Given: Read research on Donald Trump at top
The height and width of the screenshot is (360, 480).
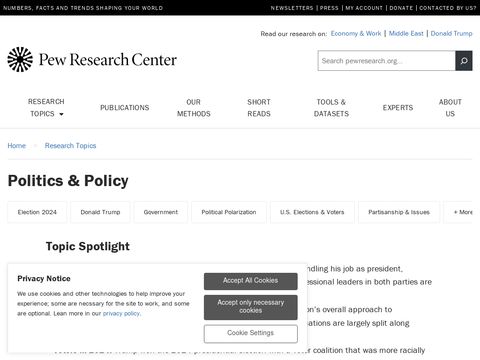Looking at the screenshot, I should [451, 33].
